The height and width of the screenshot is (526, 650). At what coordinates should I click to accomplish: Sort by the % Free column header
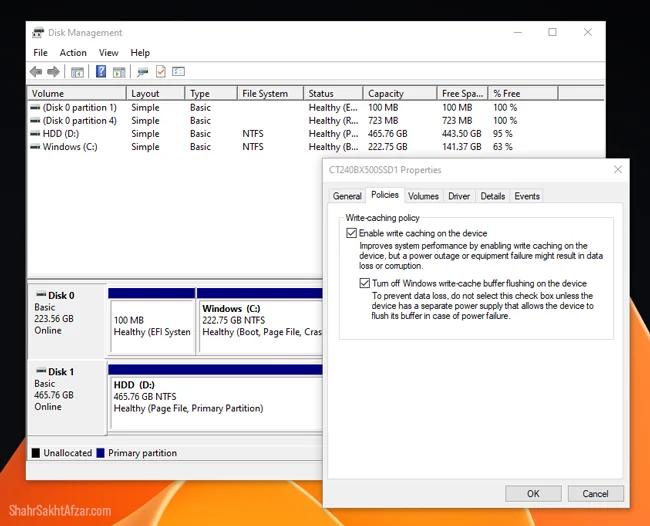[x=523, y=94]
